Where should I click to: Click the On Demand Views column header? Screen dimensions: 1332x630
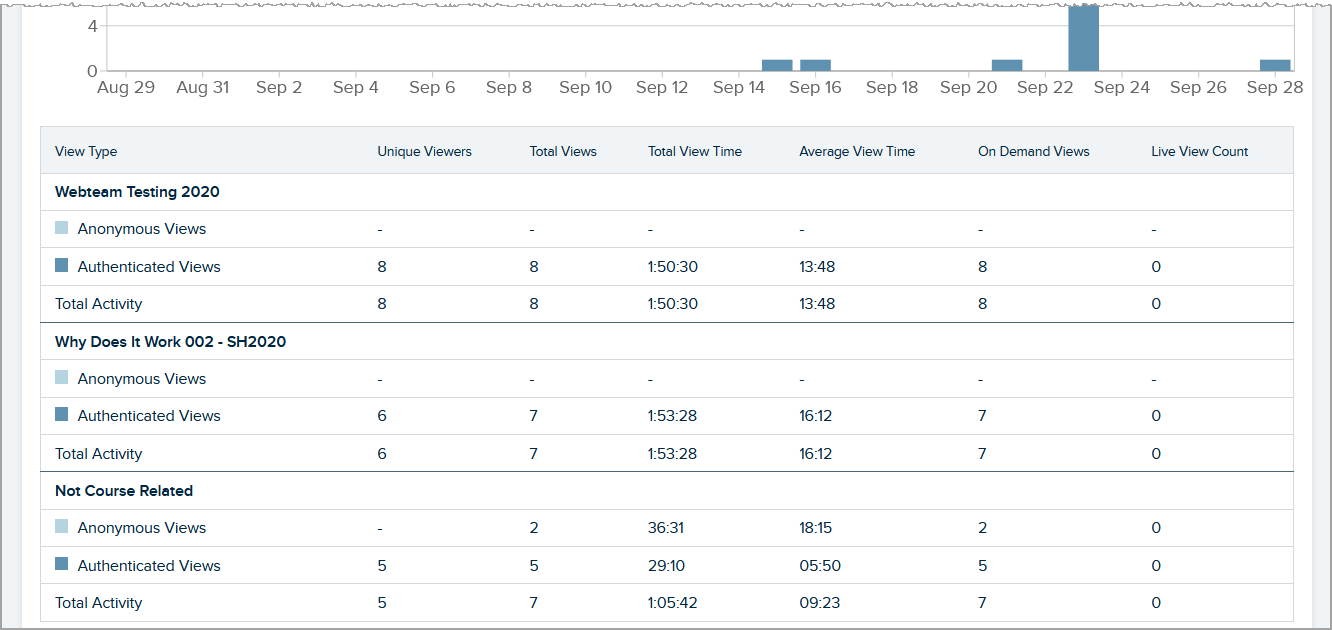pos(1033,152)
